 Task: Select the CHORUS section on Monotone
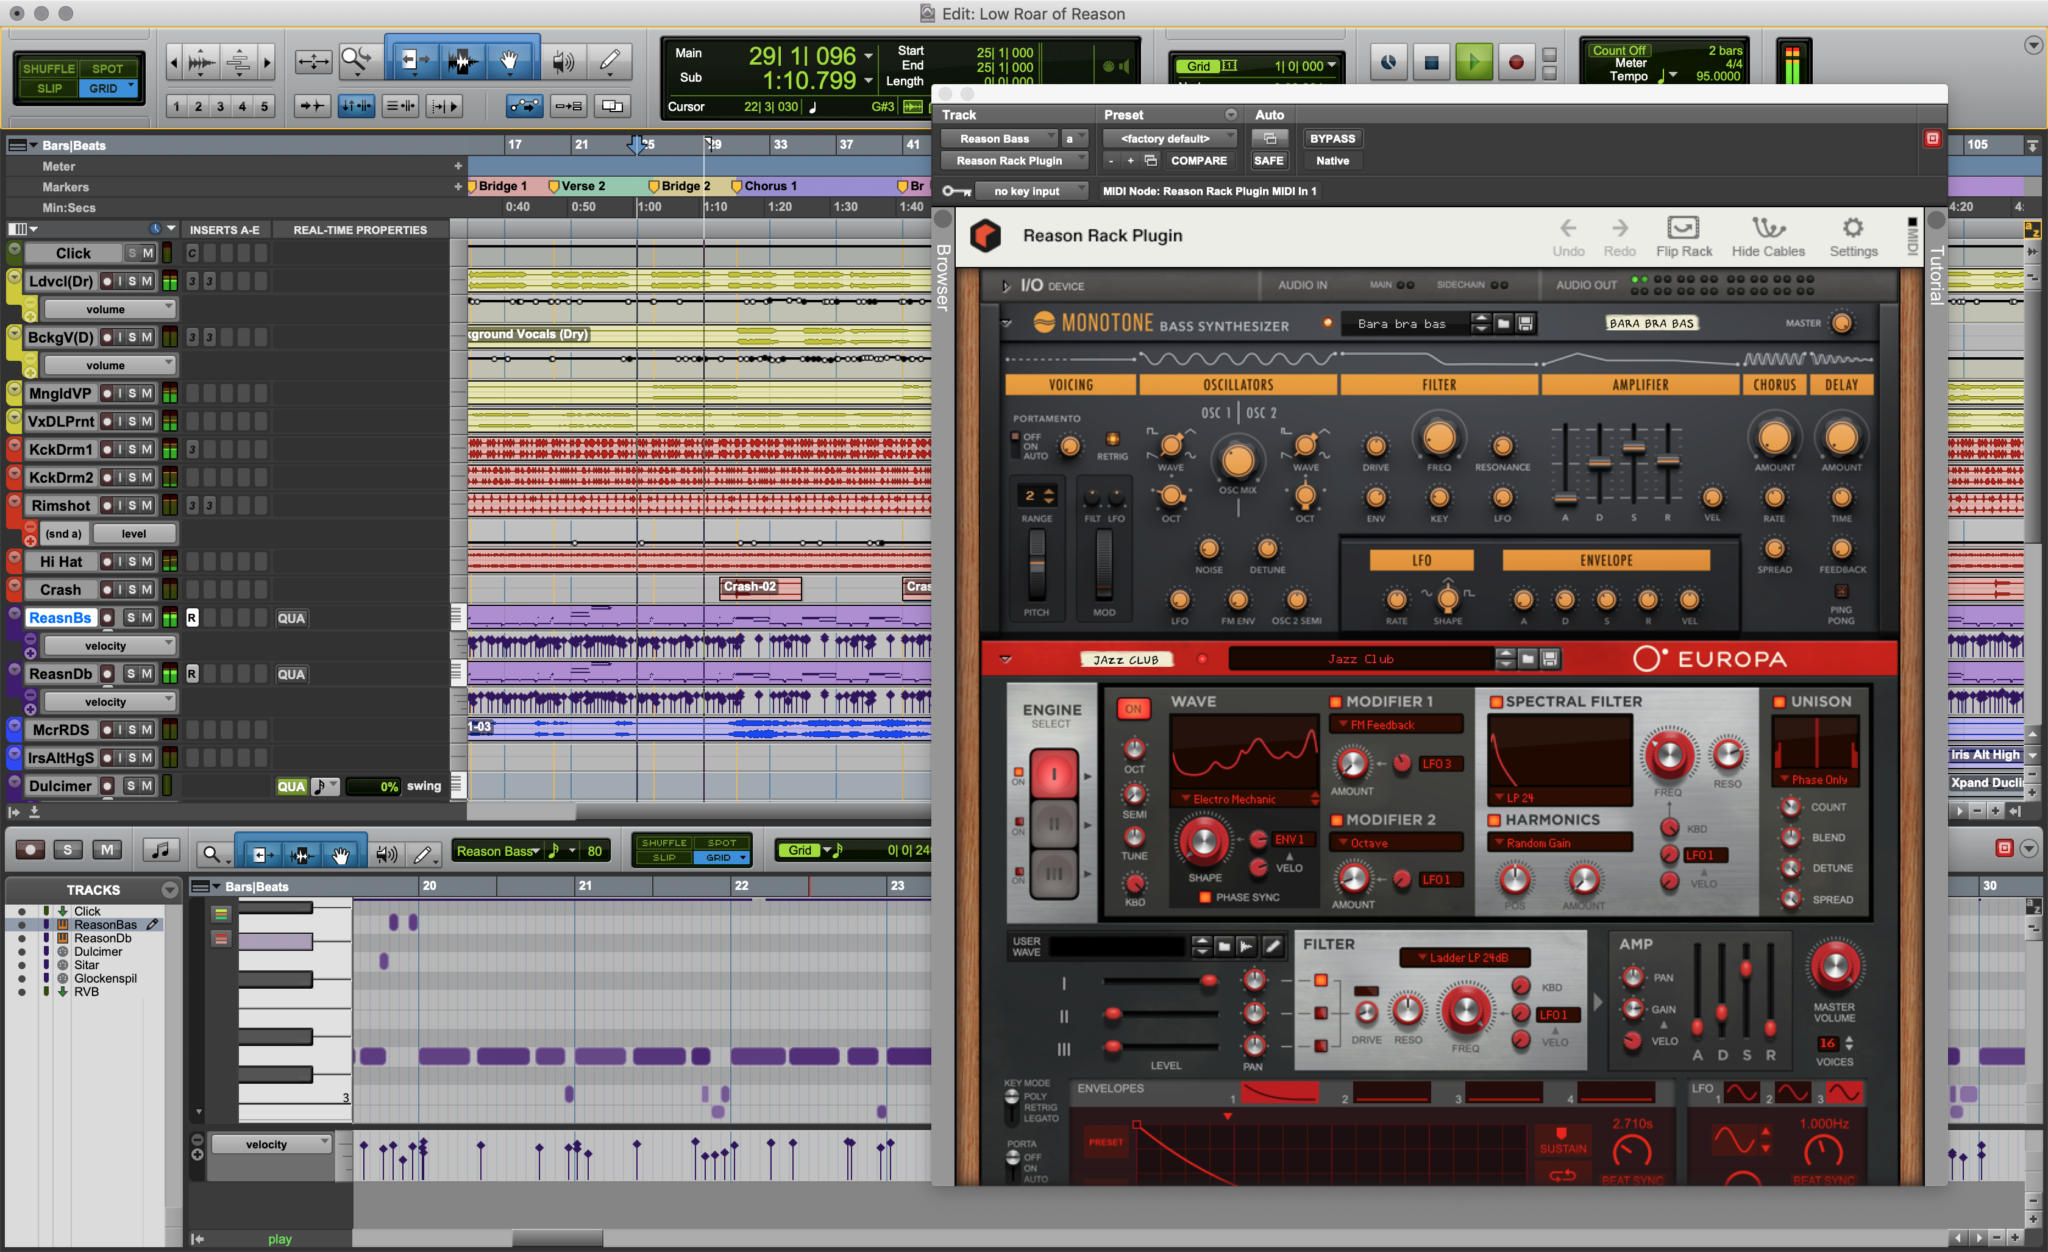(1775, 384)
